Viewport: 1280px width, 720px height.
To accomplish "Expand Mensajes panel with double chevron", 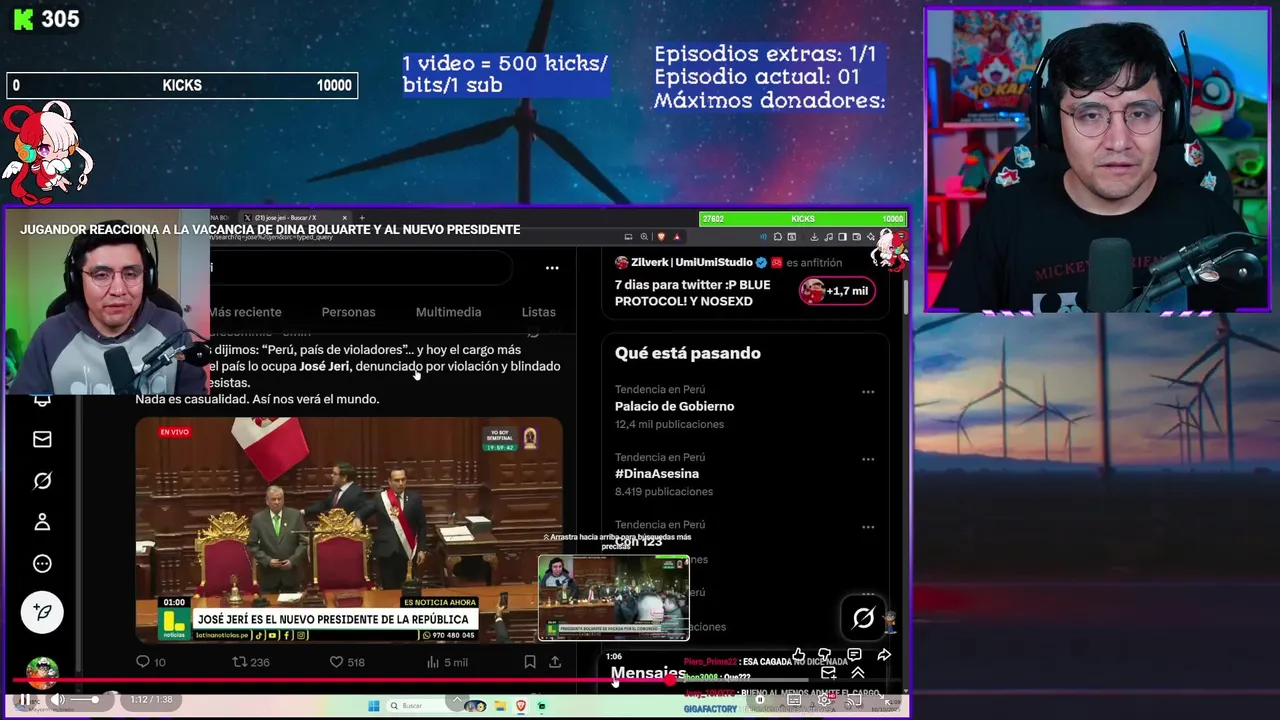I will coord(857,673).
